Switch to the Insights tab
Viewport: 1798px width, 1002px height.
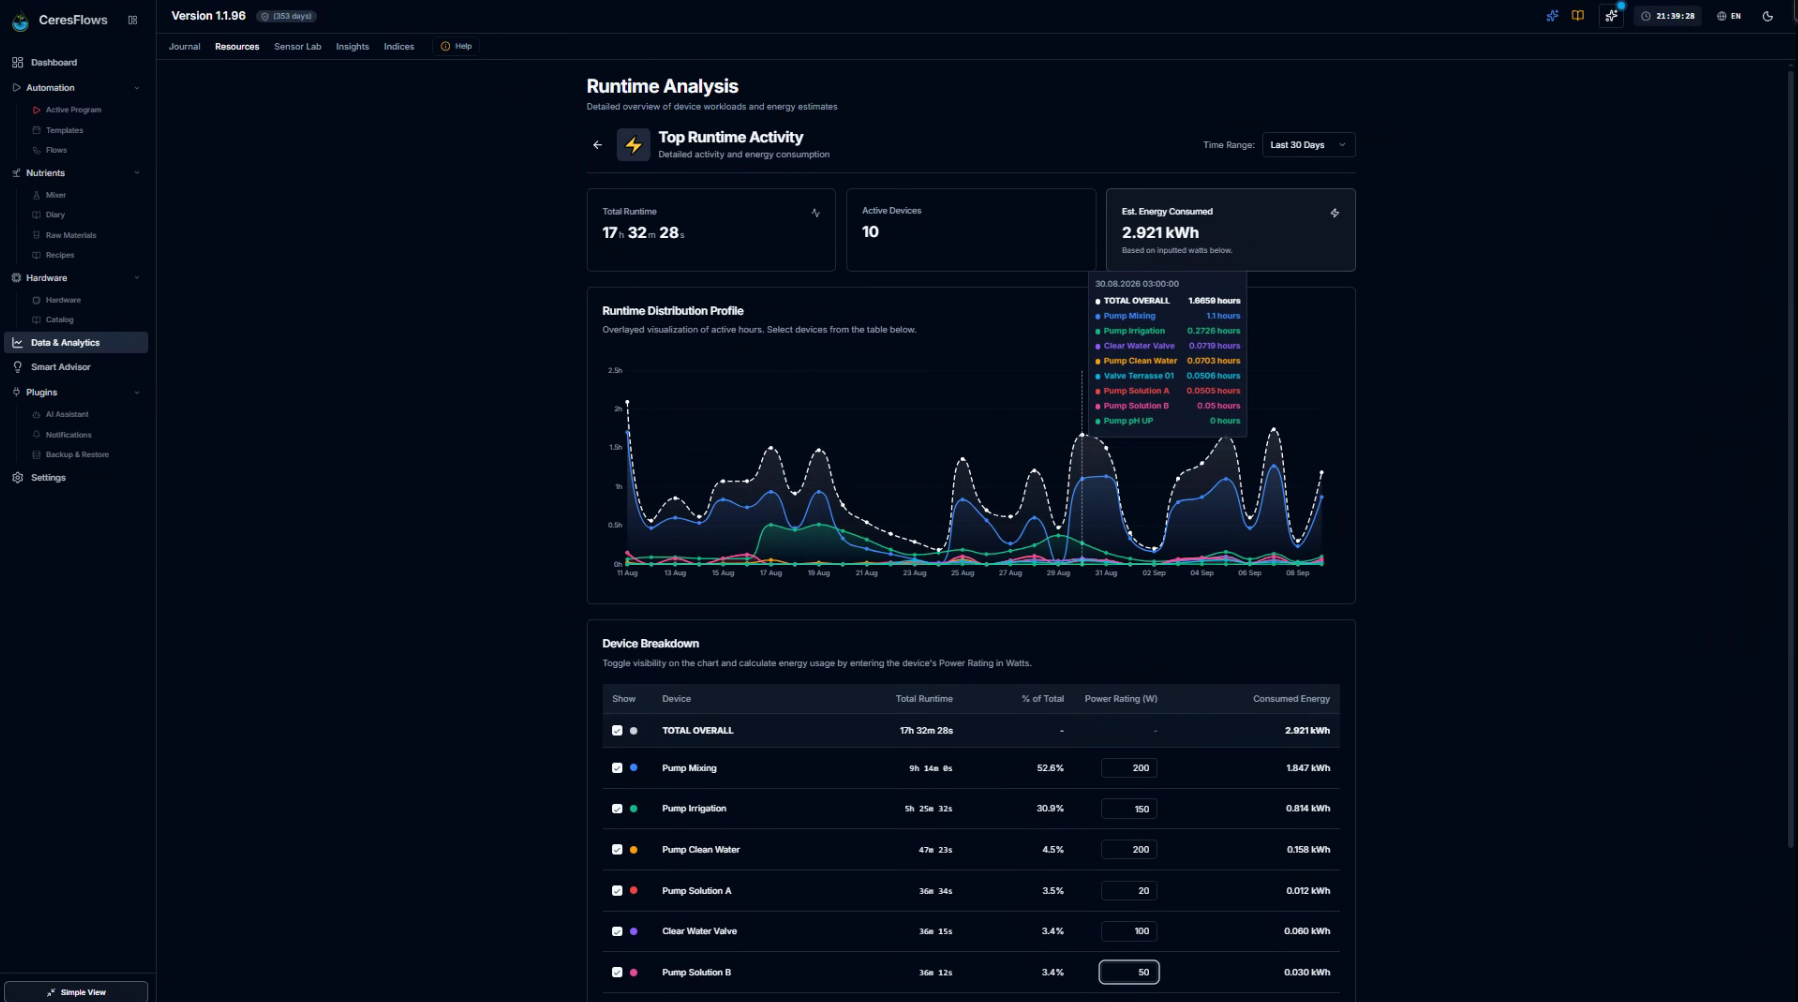352,47
